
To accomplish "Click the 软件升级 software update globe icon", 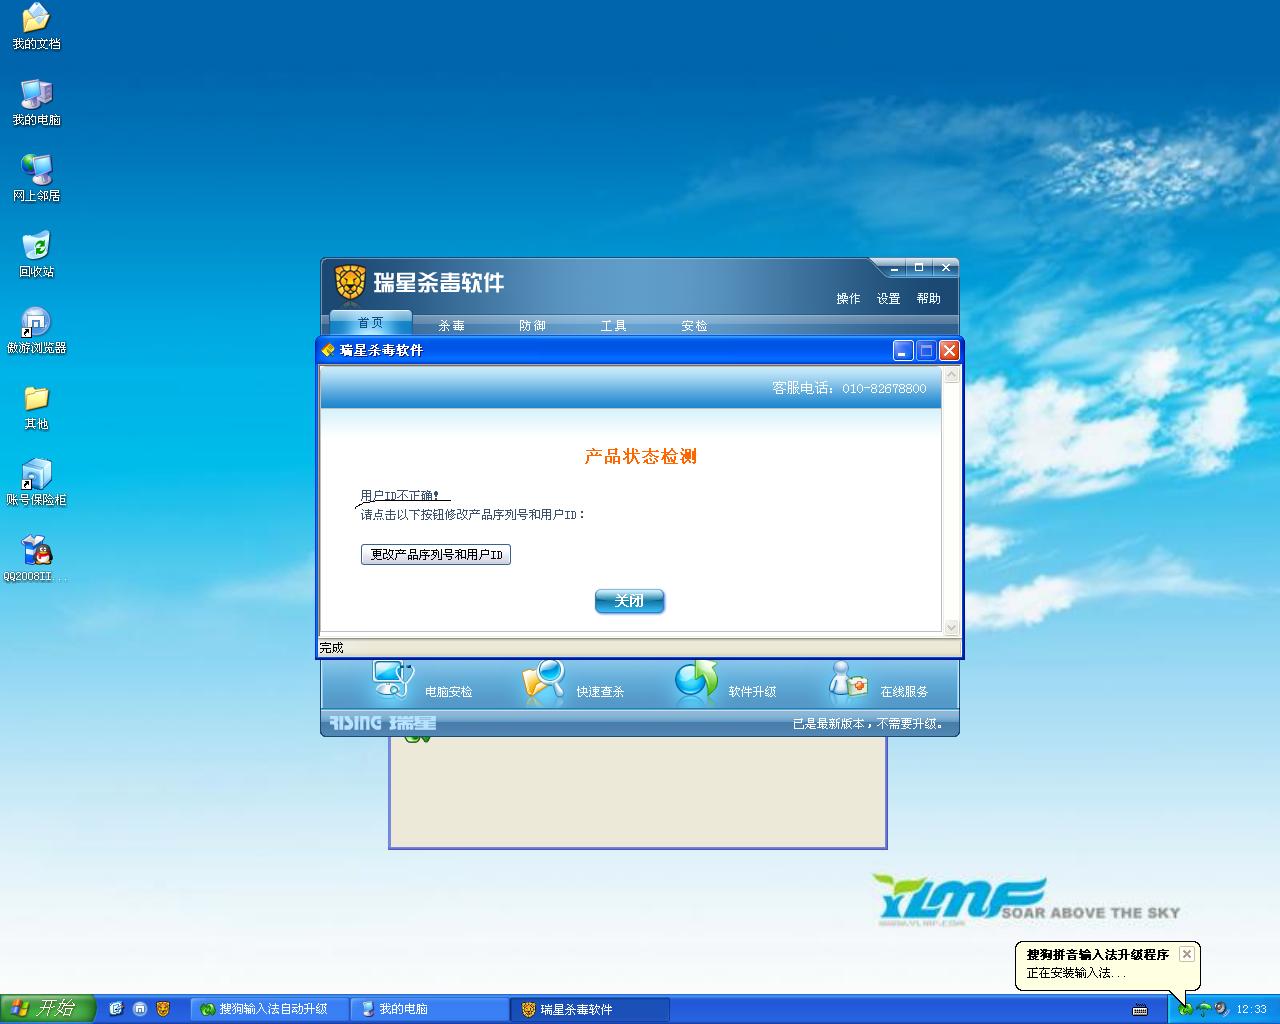I will click(x=696, y=680).
